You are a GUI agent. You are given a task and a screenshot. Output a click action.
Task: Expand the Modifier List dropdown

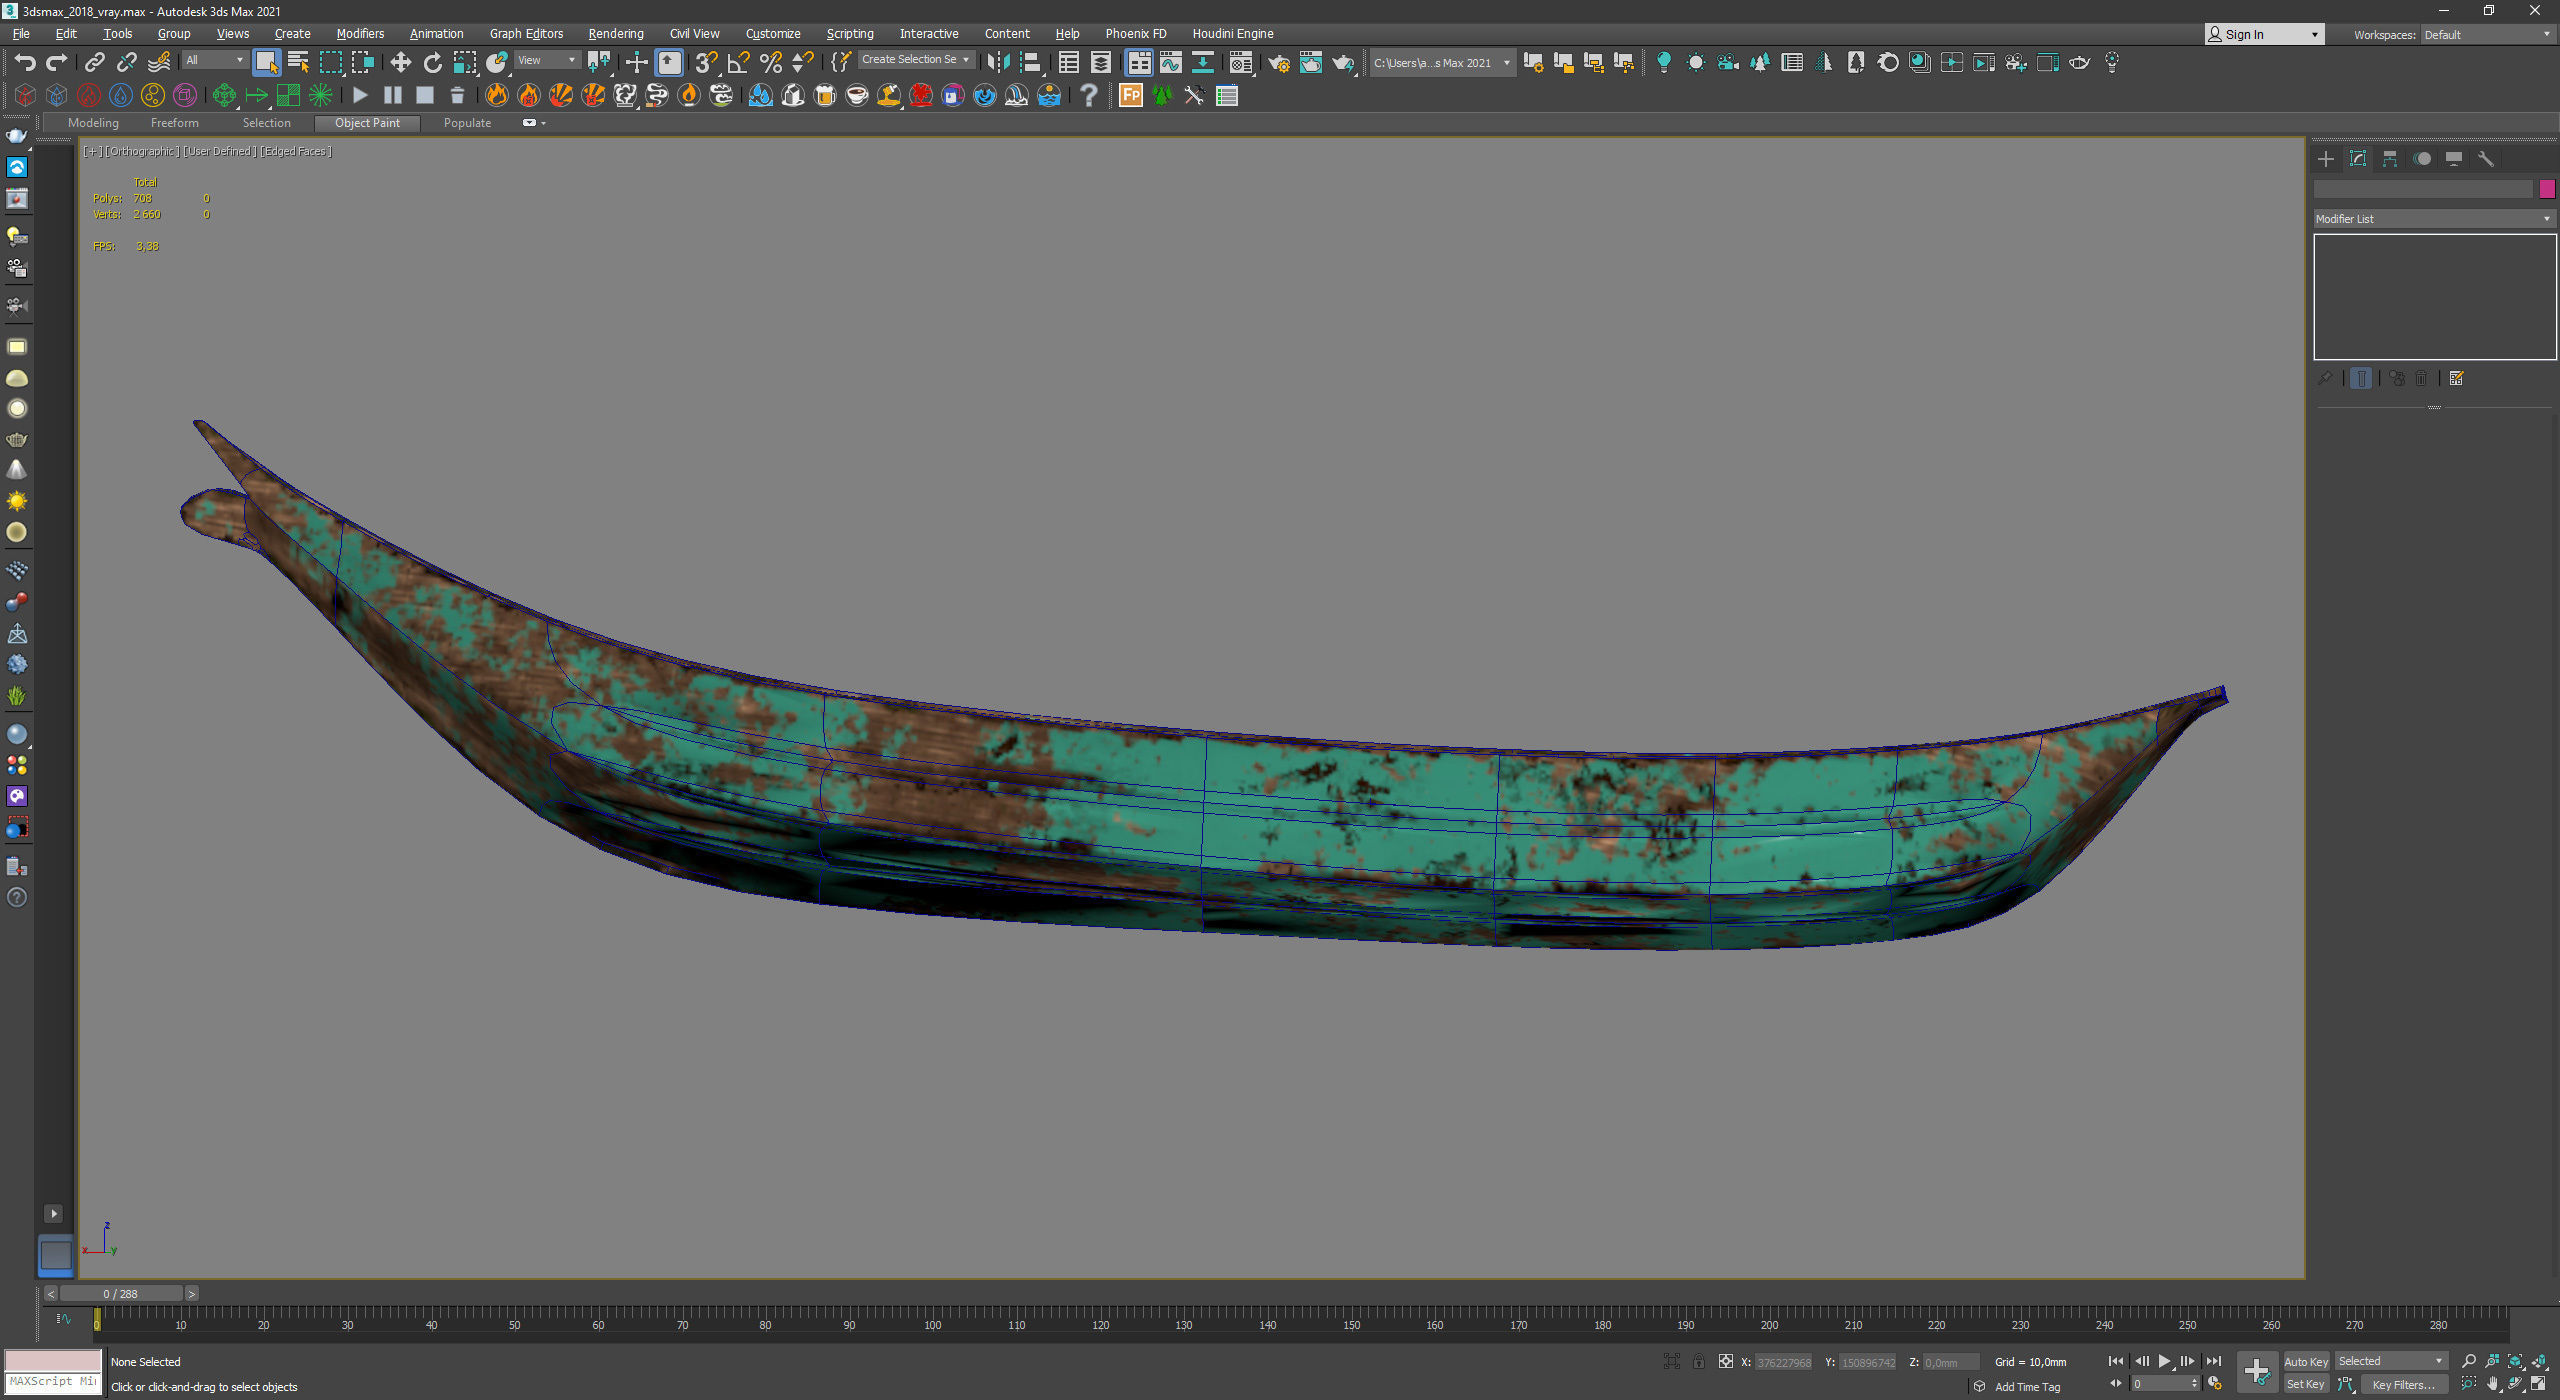pos(2433,219)
